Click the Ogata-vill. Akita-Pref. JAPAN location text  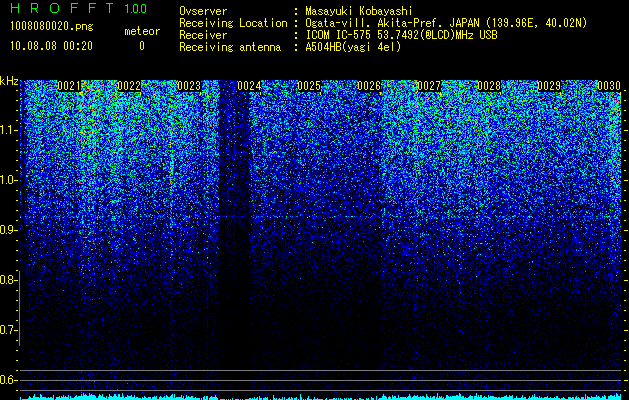click(x=446, y=23)
